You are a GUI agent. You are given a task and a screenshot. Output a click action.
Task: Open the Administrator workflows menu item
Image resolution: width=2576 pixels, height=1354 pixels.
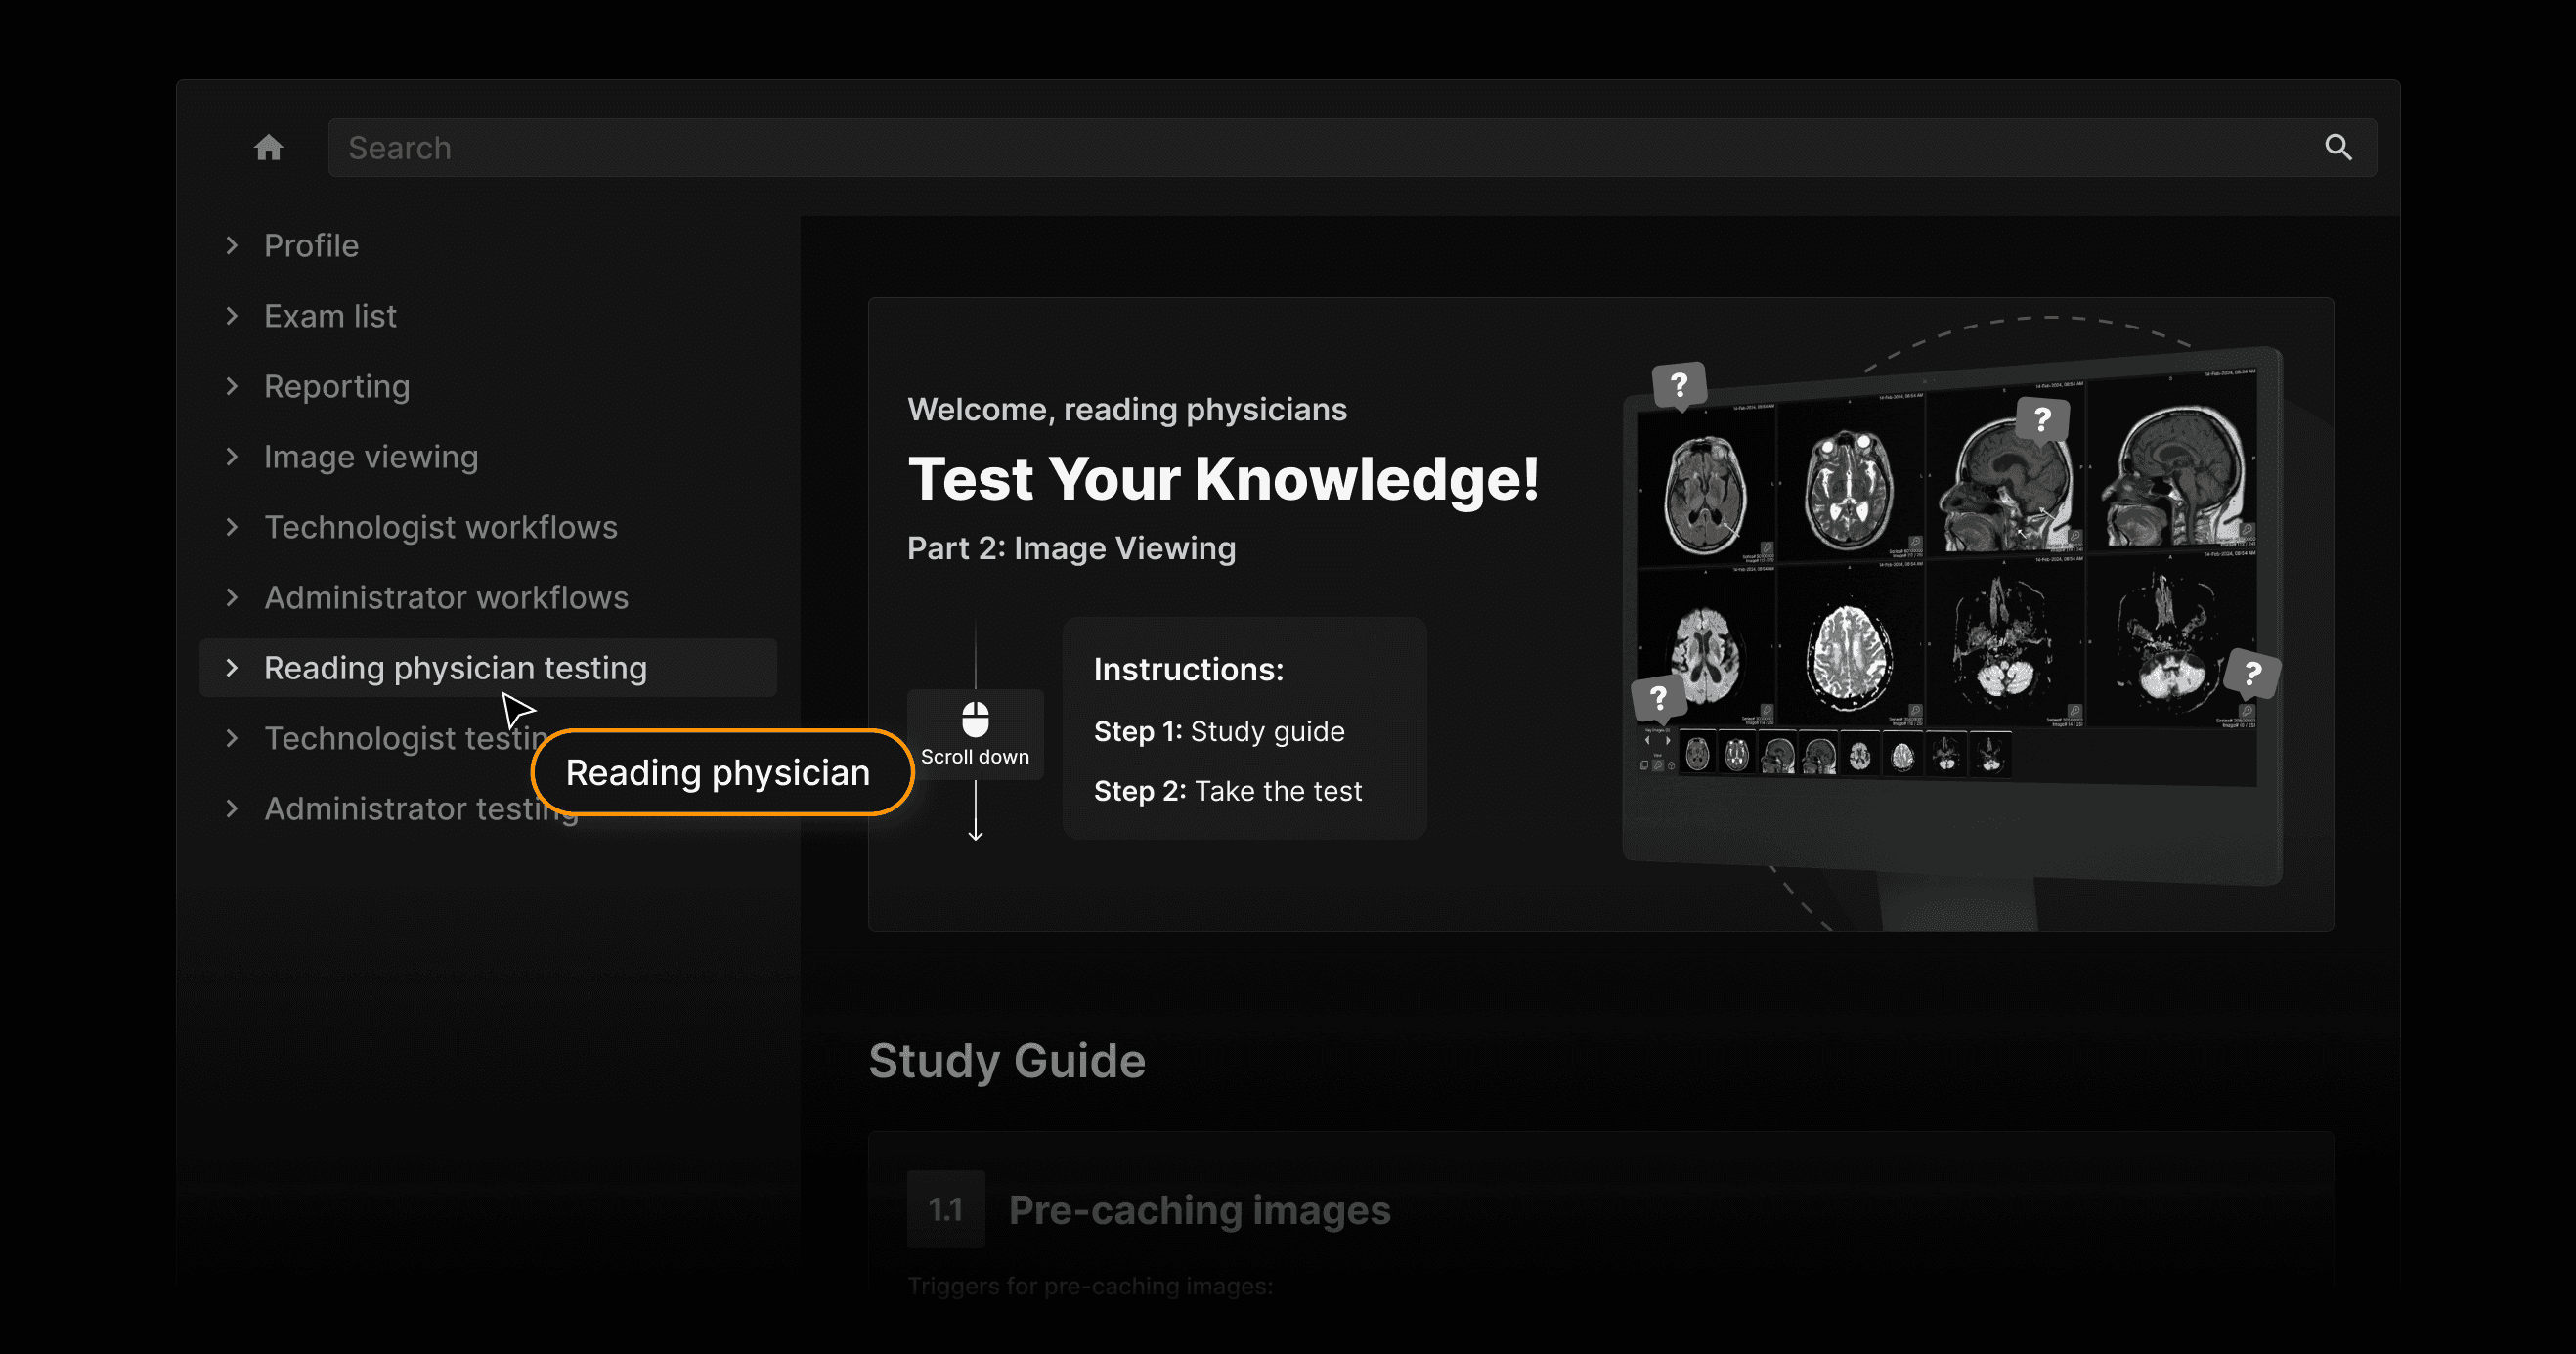[446, 598]
